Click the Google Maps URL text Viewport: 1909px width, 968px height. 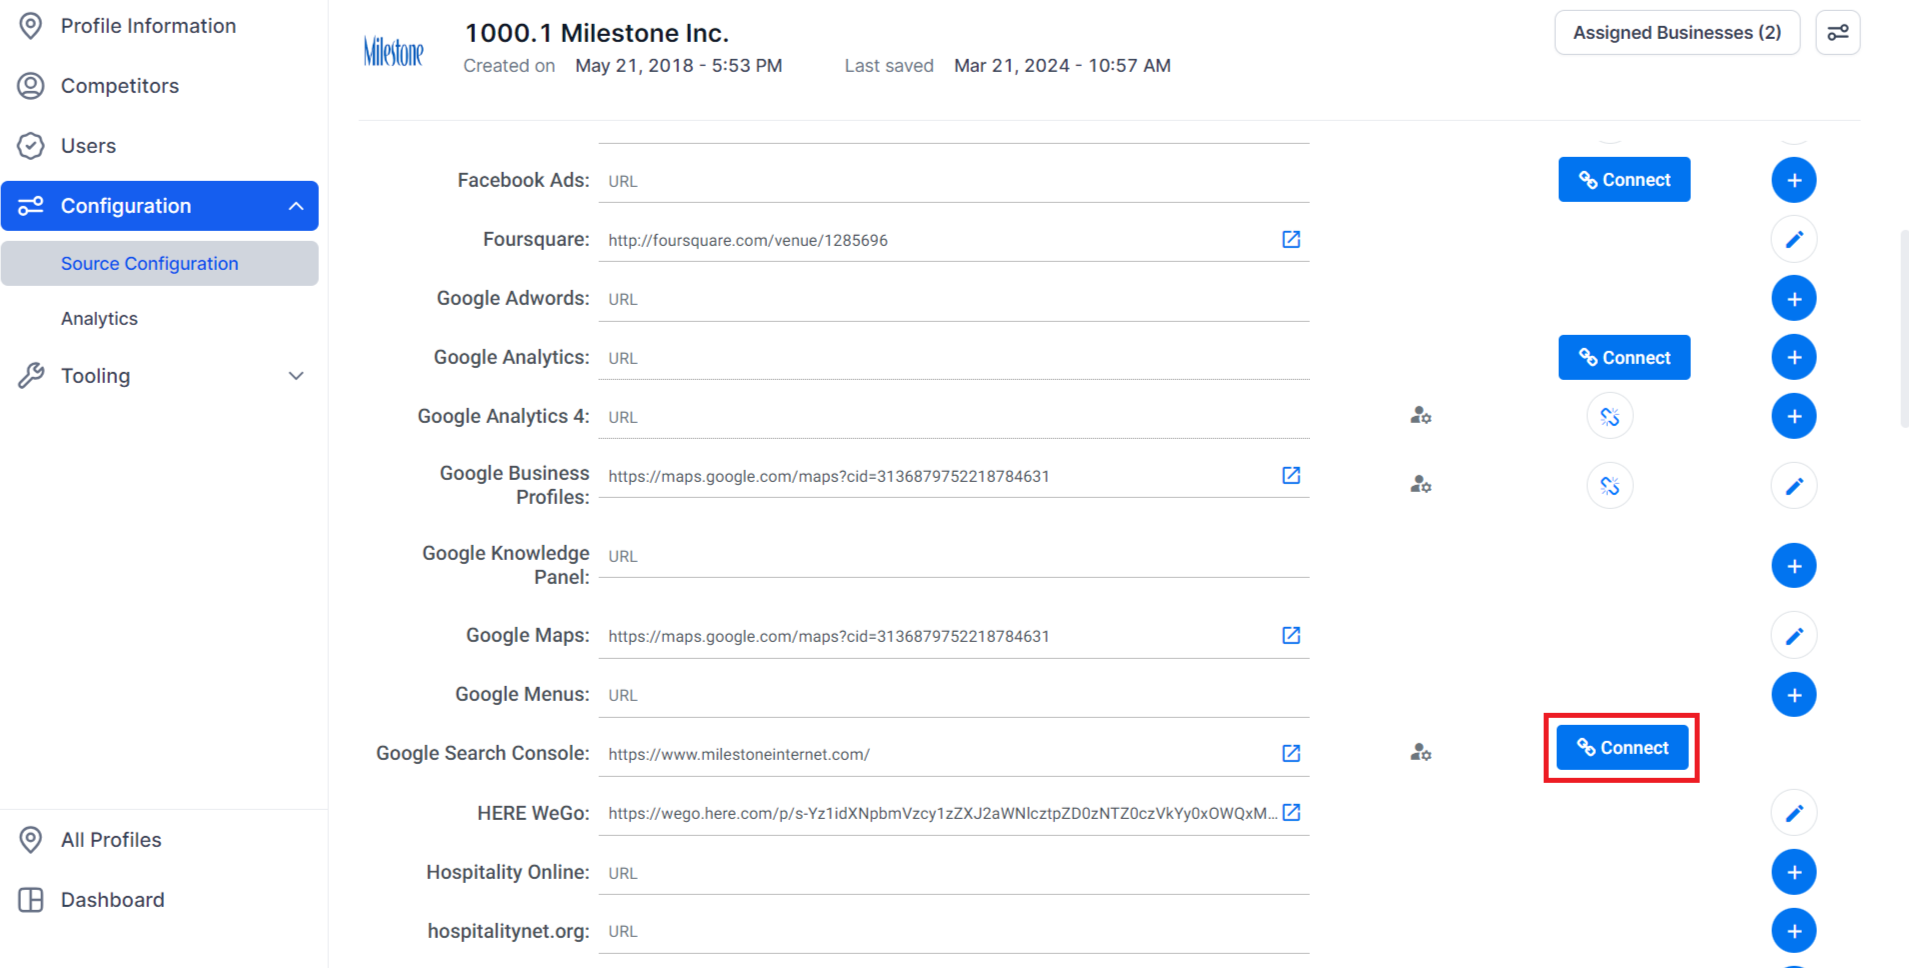point(829,636)
